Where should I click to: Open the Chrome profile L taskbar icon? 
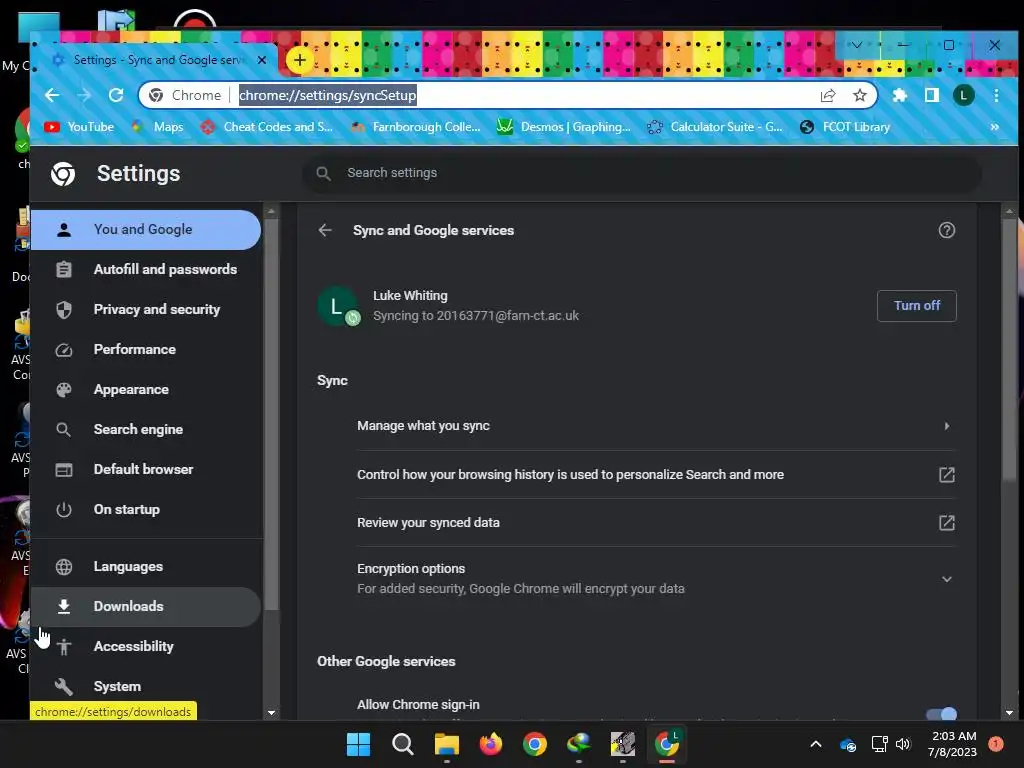click(667, 744)
